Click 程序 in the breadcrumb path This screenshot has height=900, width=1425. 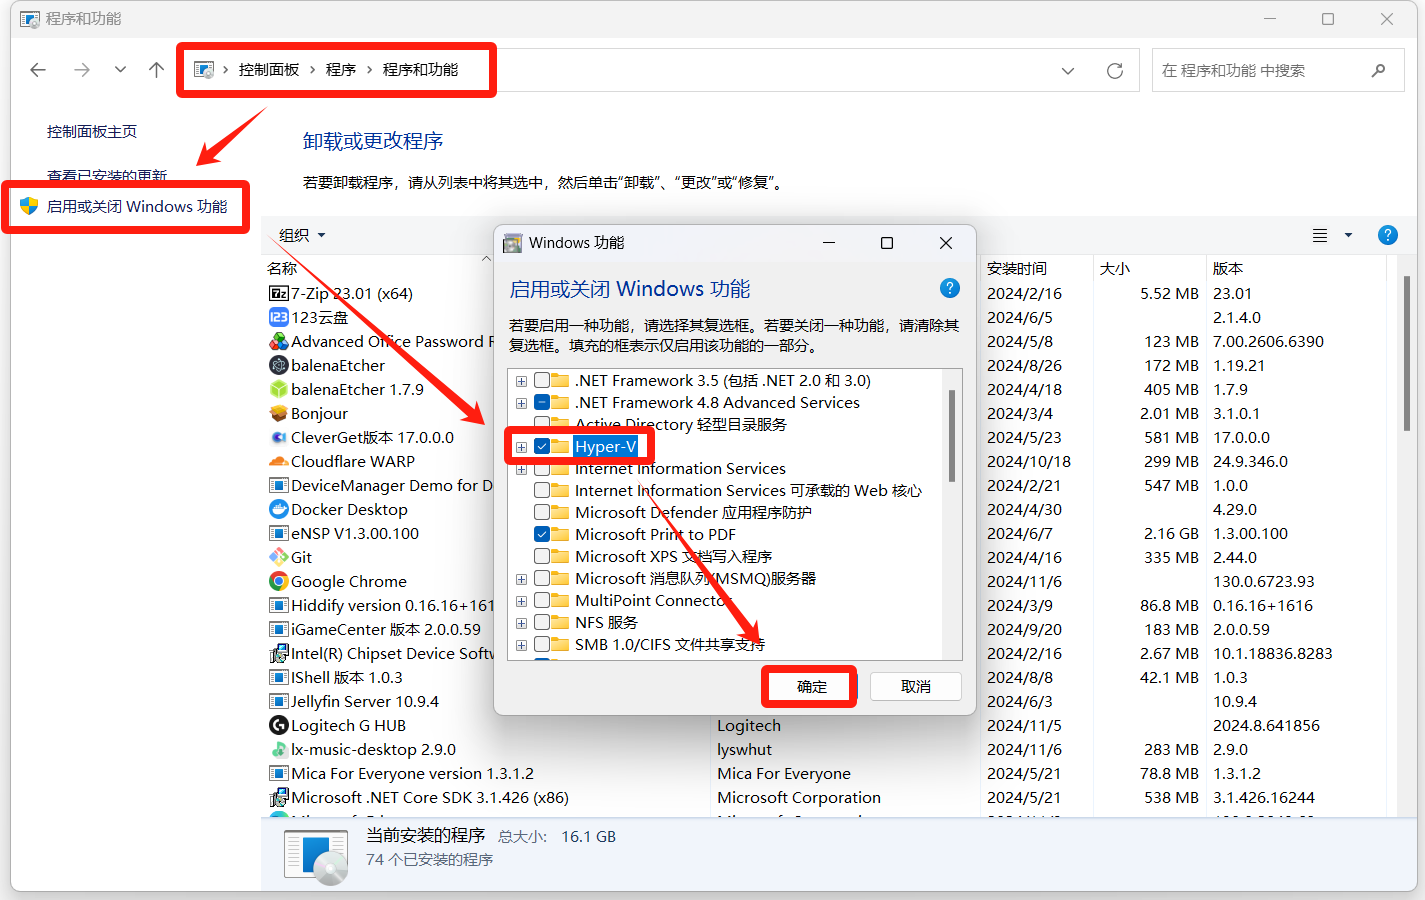coord(341,70)
